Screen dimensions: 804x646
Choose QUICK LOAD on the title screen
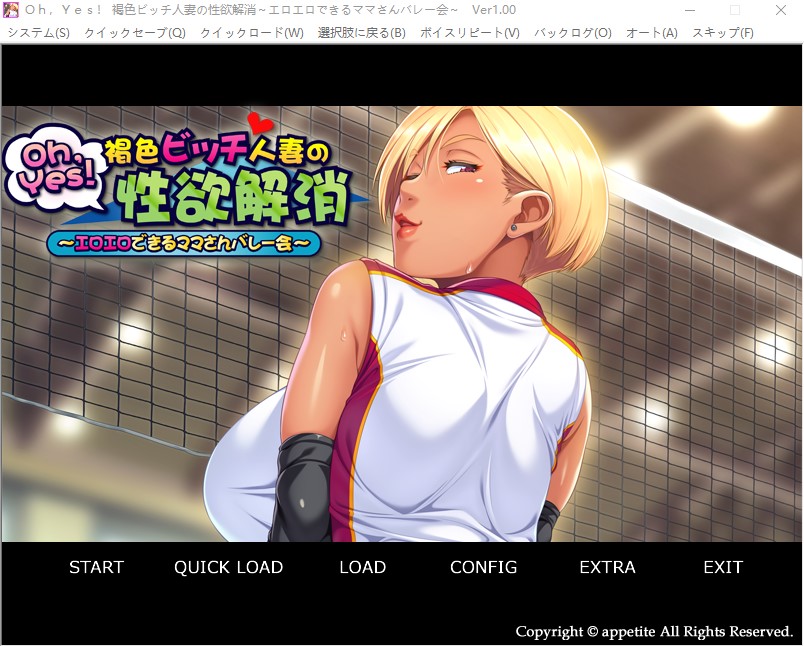pos(228,567)
